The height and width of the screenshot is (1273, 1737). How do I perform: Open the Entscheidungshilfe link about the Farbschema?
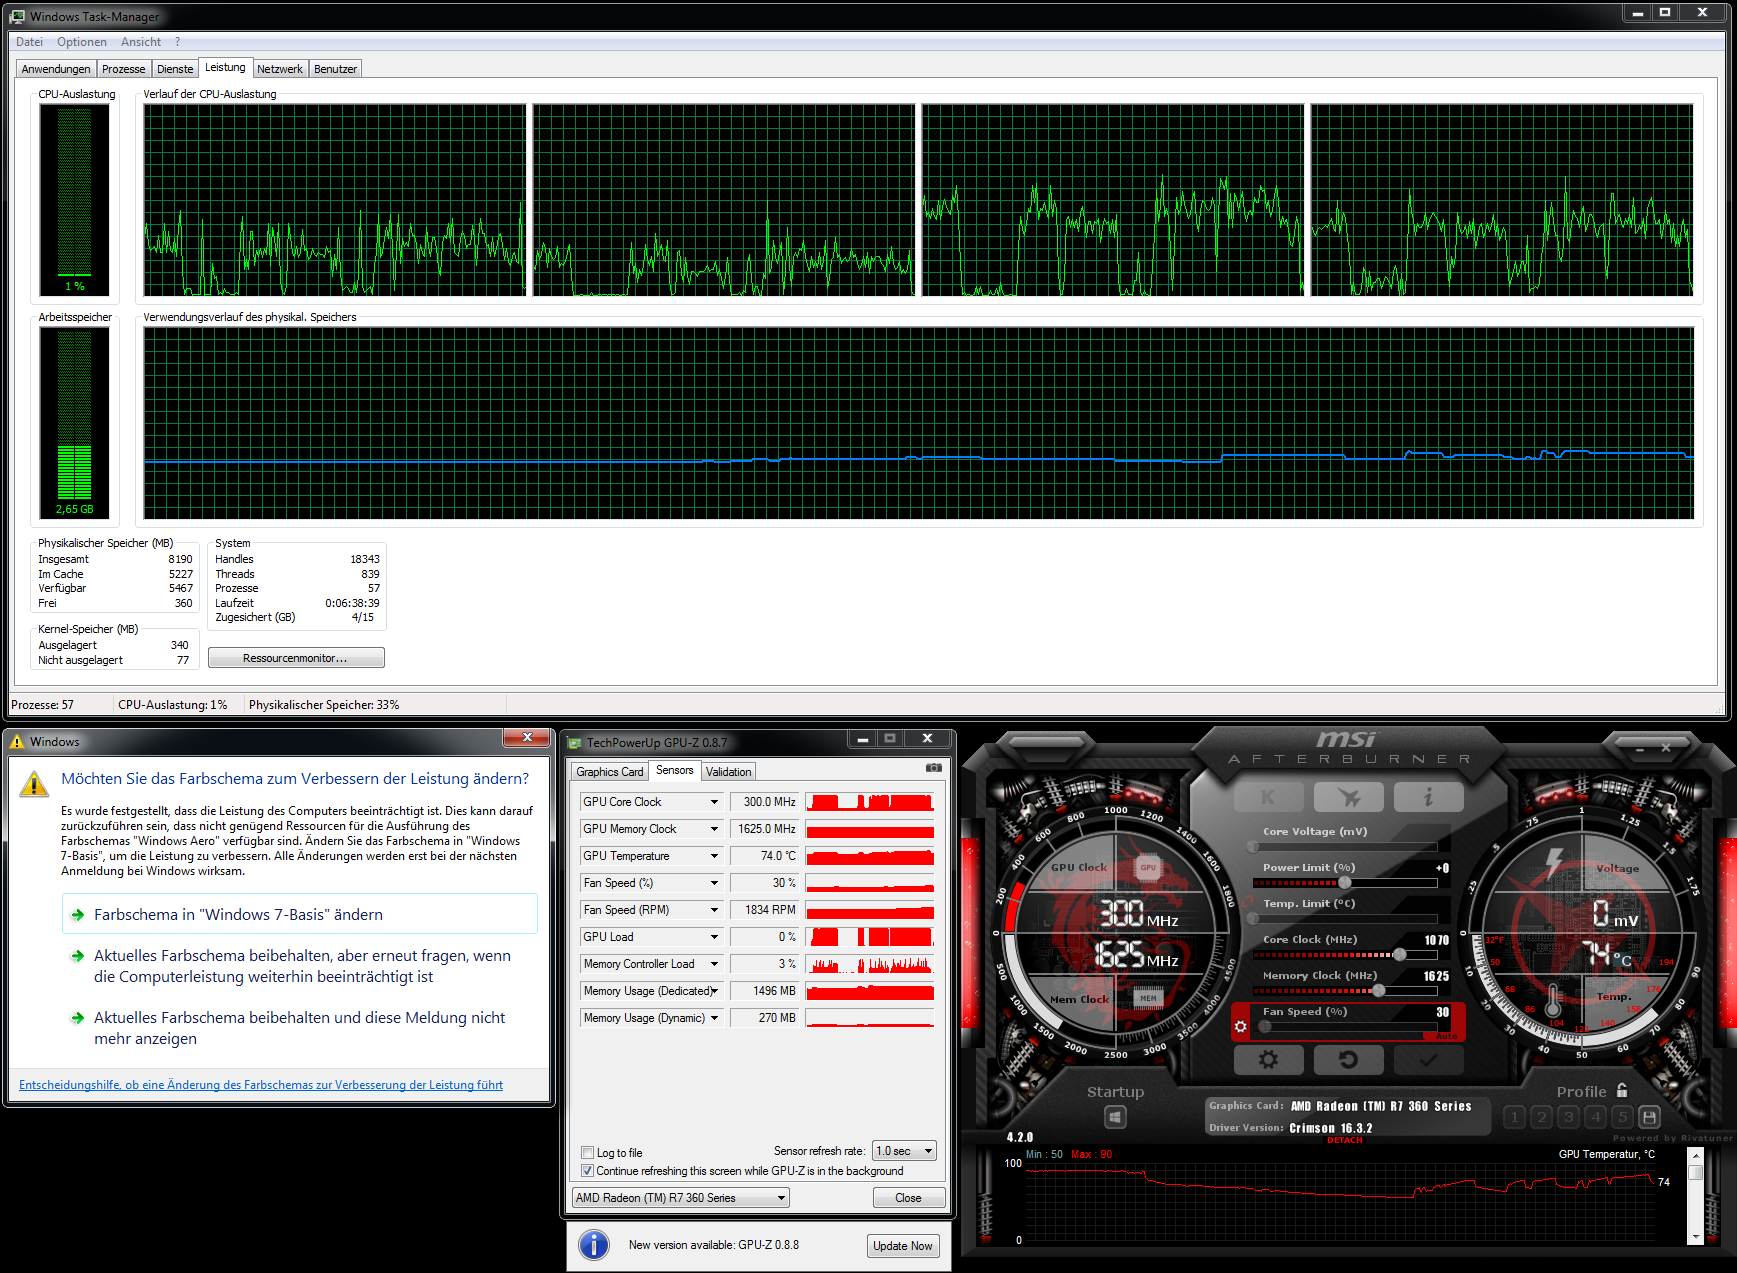261,1085
